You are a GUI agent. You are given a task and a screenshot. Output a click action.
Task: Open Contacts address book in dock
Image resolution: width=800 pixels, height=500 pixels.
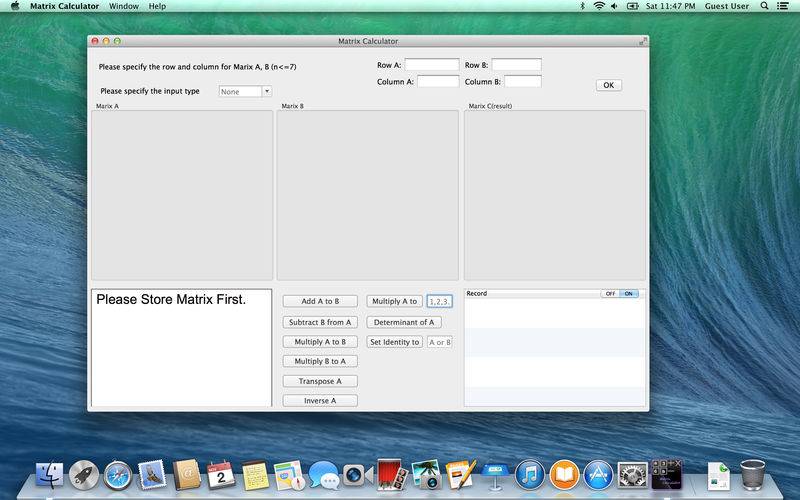(186, 474)
